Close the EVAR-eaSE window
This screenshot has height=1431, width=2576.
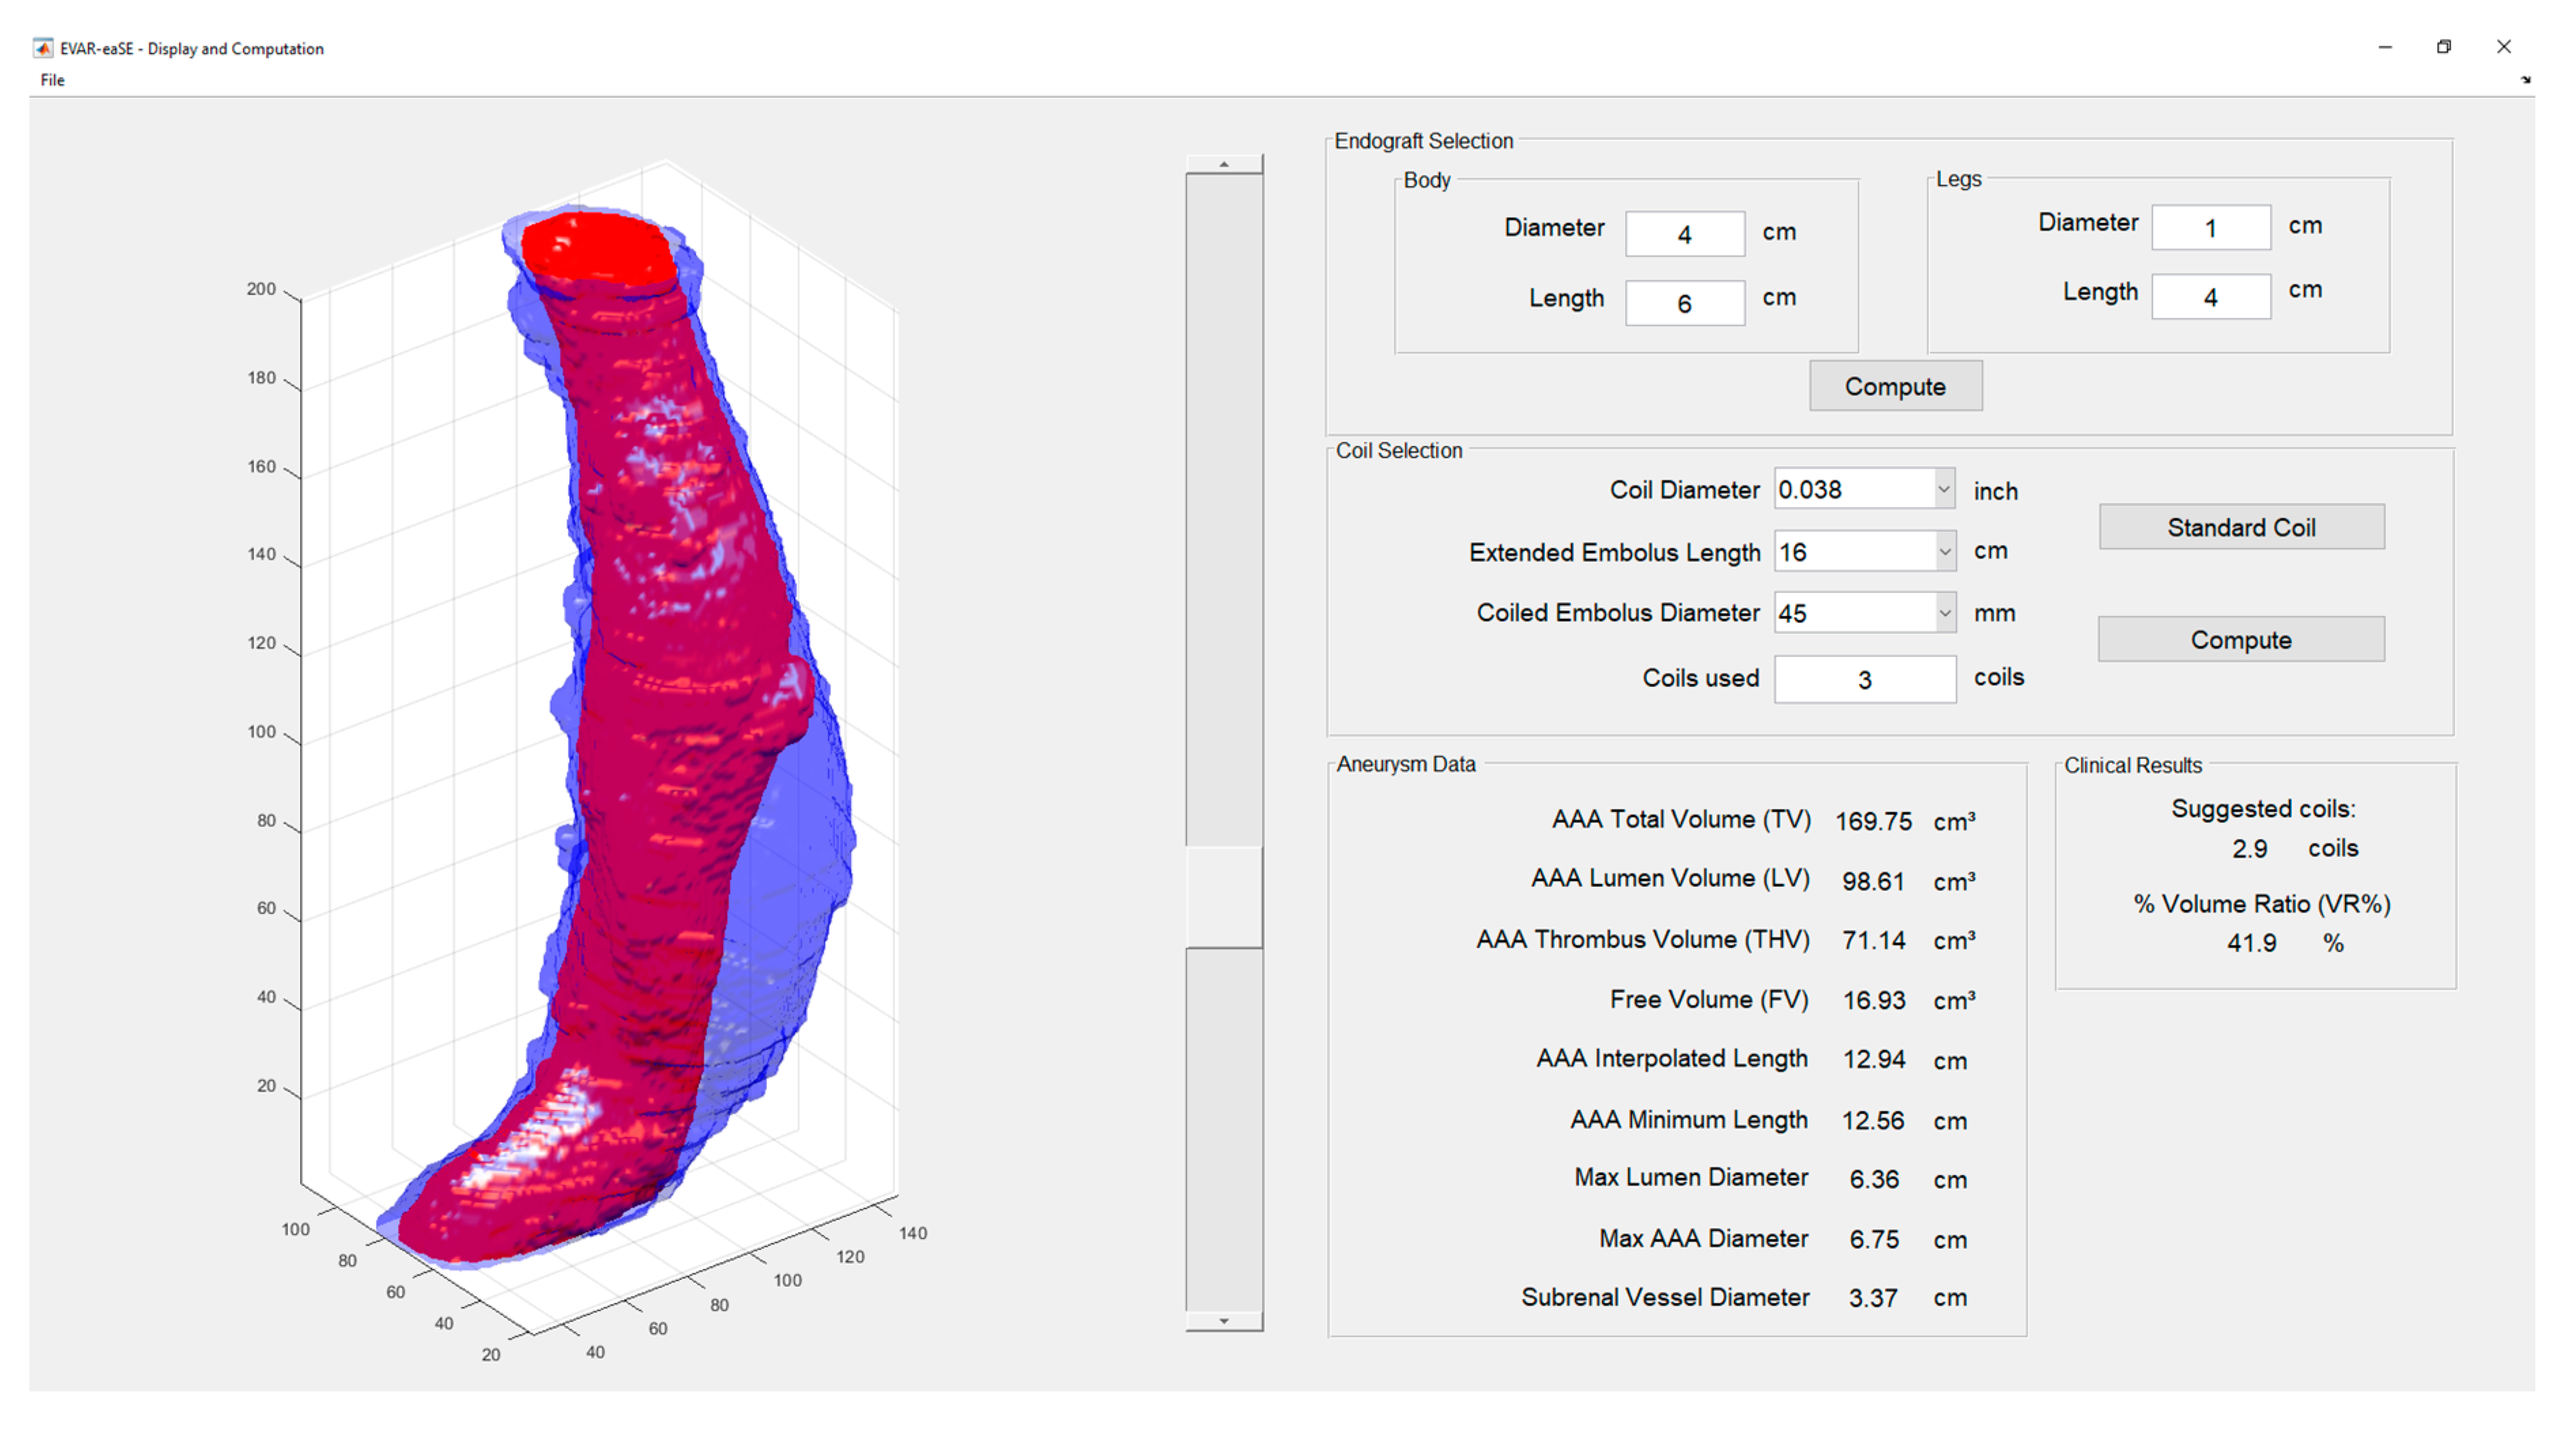(2503, 47)
